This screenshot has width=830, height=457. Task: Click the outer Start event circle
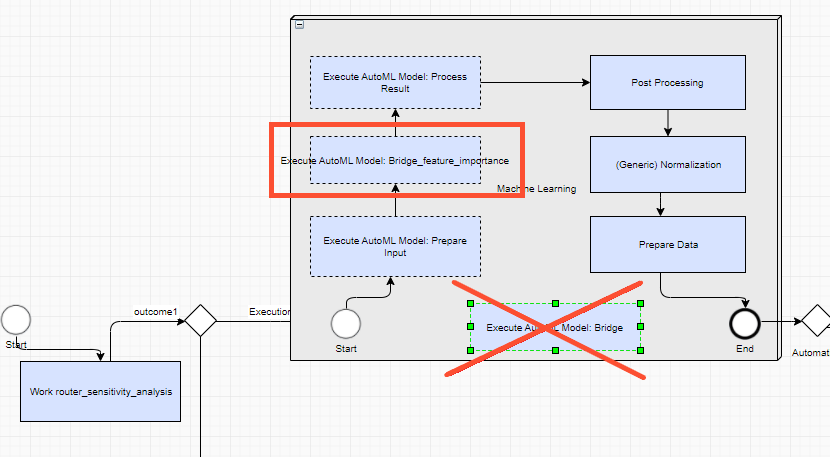(16, 320)
